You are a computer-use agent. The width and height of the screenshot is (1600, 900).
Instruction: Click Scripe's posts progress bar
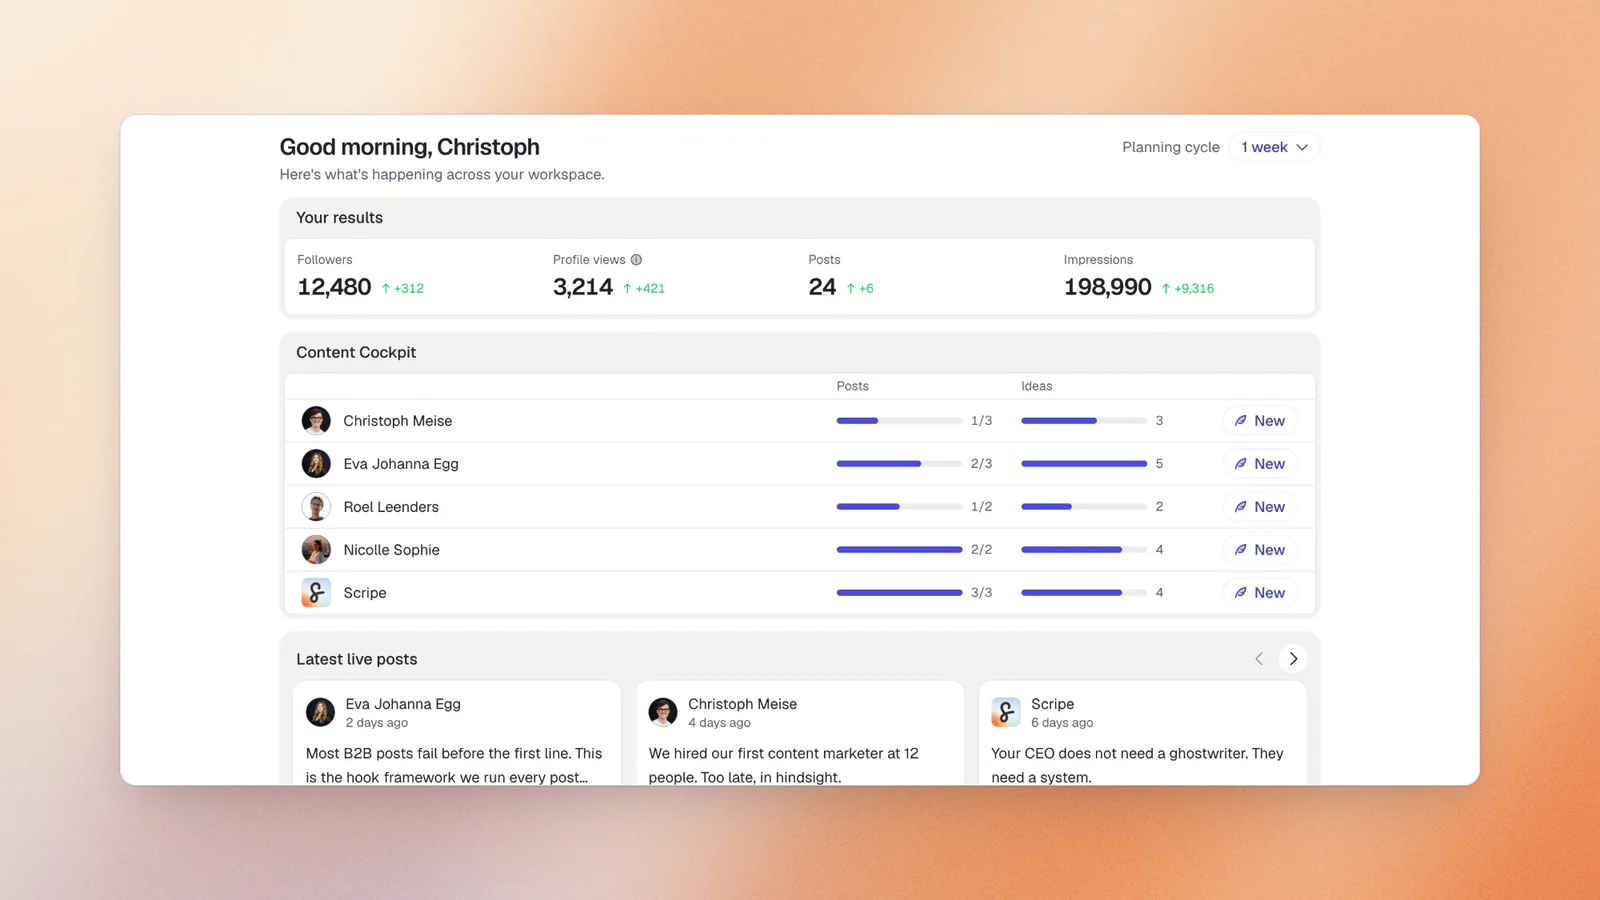point(899,593)
